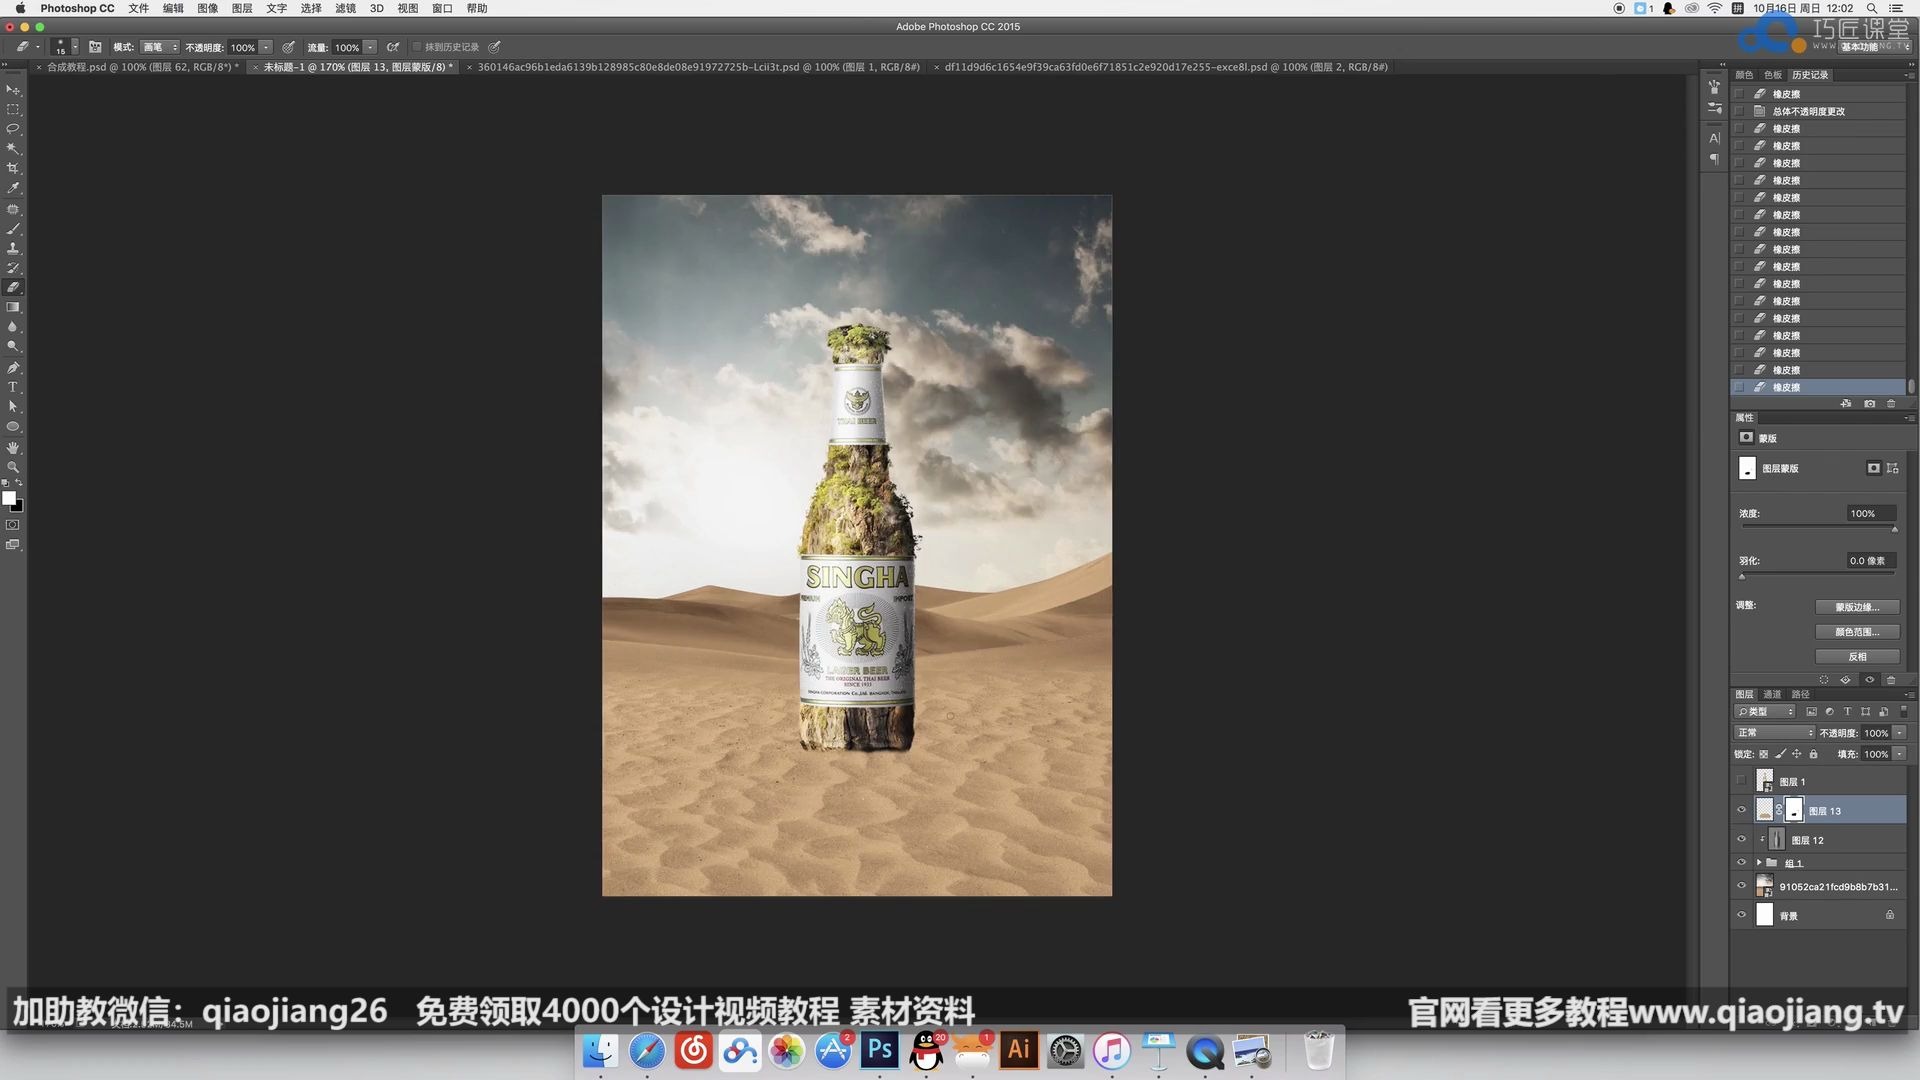Swap foreground and background colors
The height and width of the screenshot is (1080, 1920).
pyautogui.click(x=19, y=483)
